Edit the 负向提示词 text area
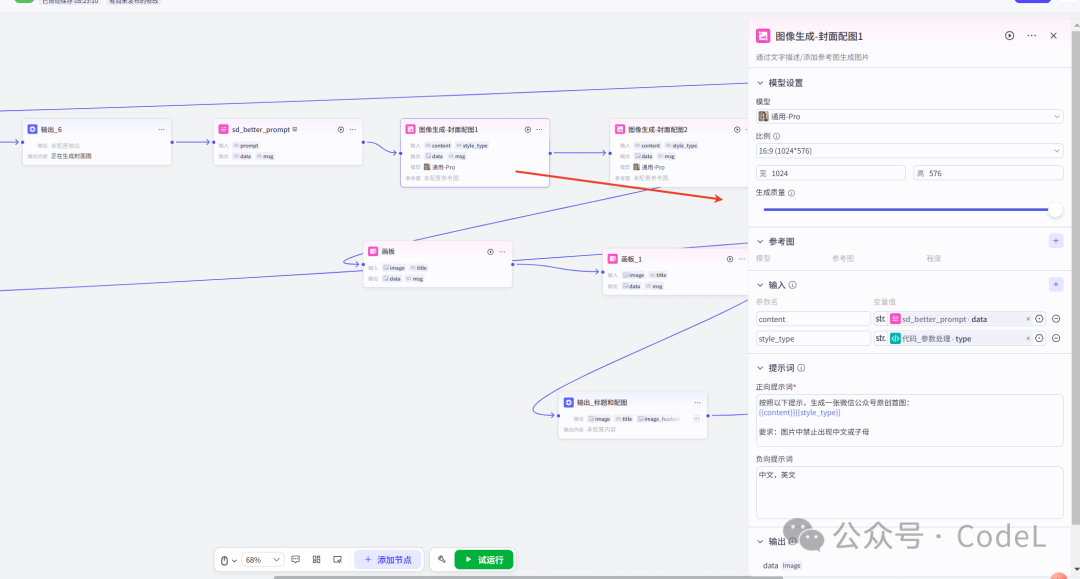The height and width of the screenshot is (579, 1080). click(909, 492)
